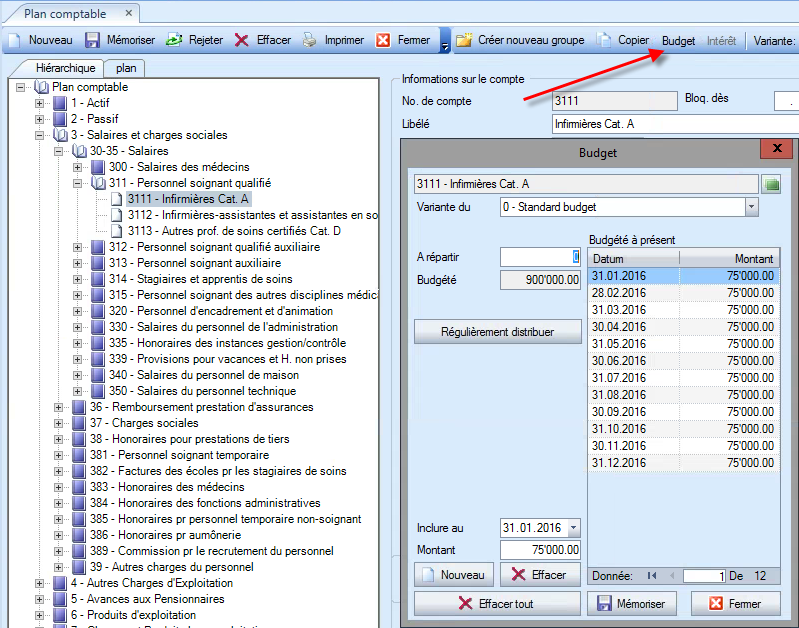
Task: Click the Rejeter toolbar icon
Action: tap(174, 41)
